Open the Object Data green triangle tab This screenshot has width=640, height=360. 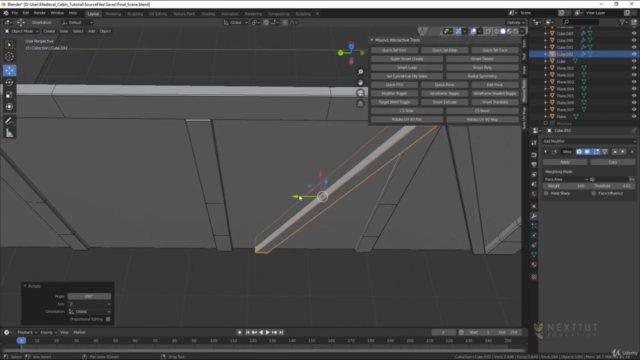click(x=534, y=255)
